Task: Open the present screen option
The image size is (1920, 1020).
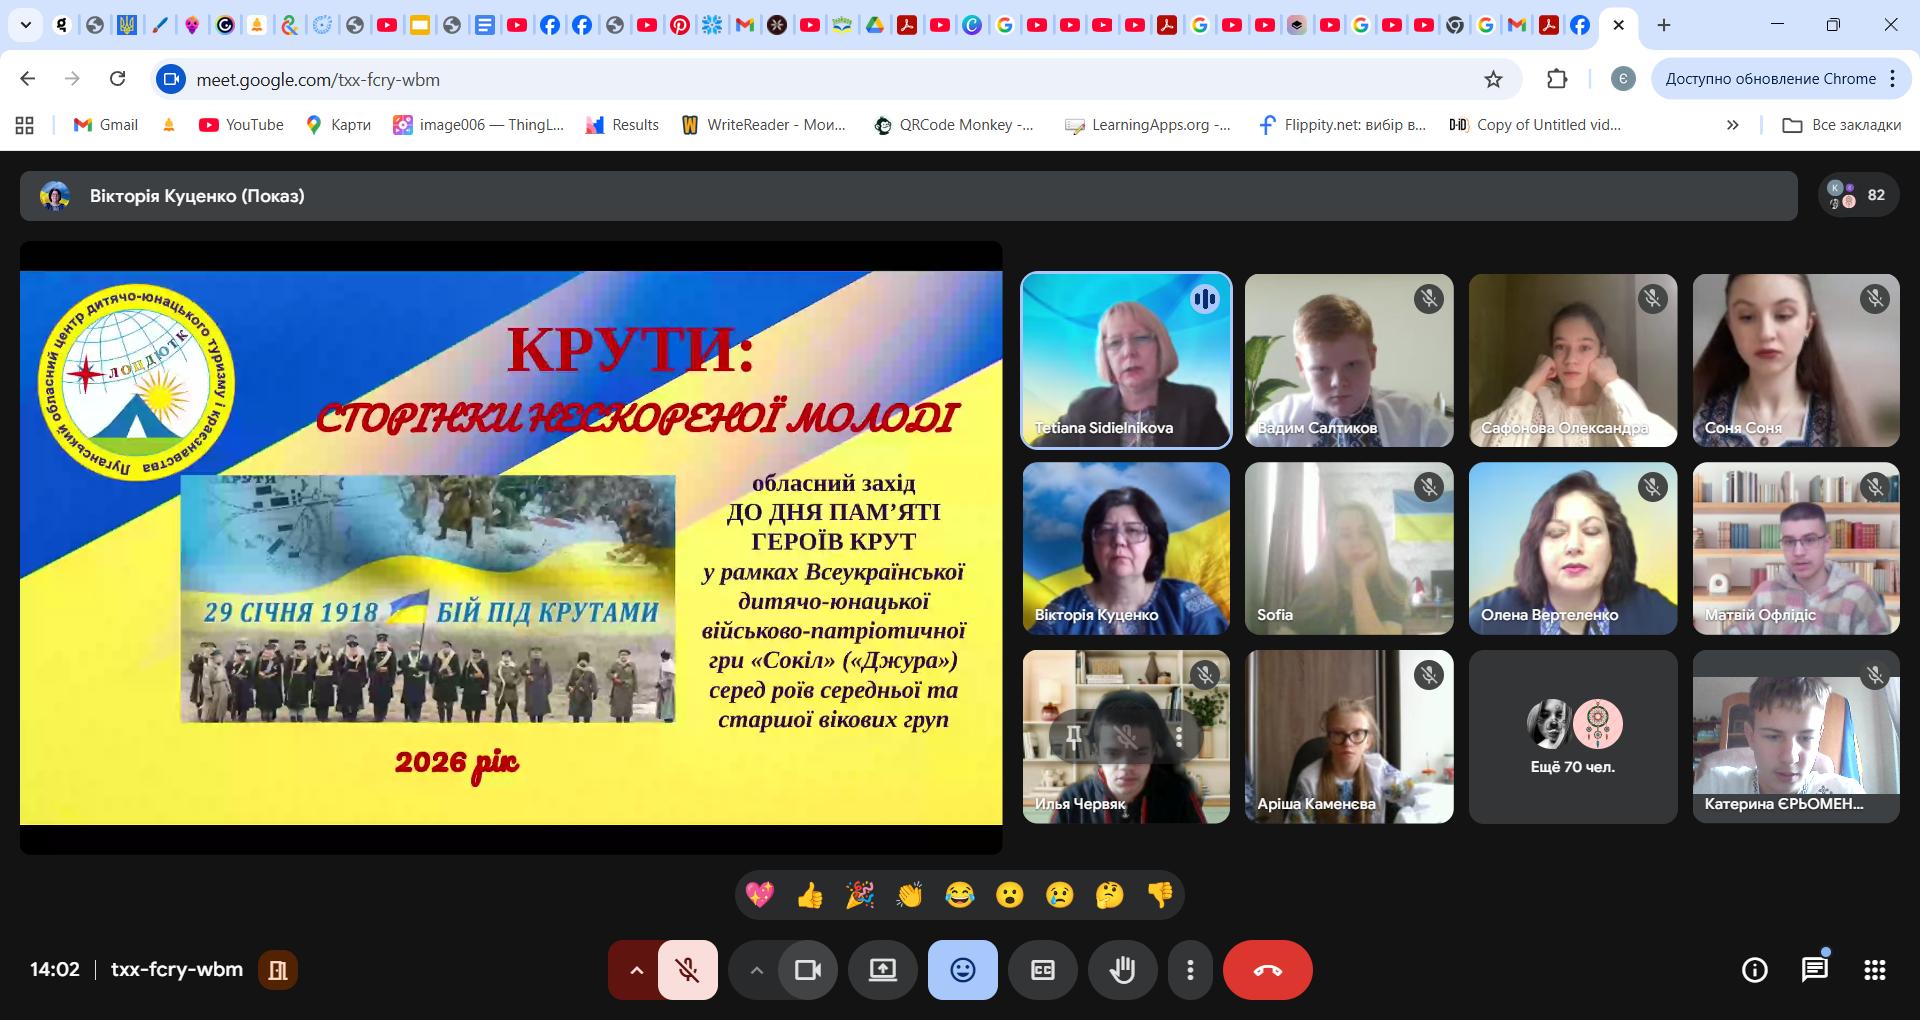Action: coord(882,970)
